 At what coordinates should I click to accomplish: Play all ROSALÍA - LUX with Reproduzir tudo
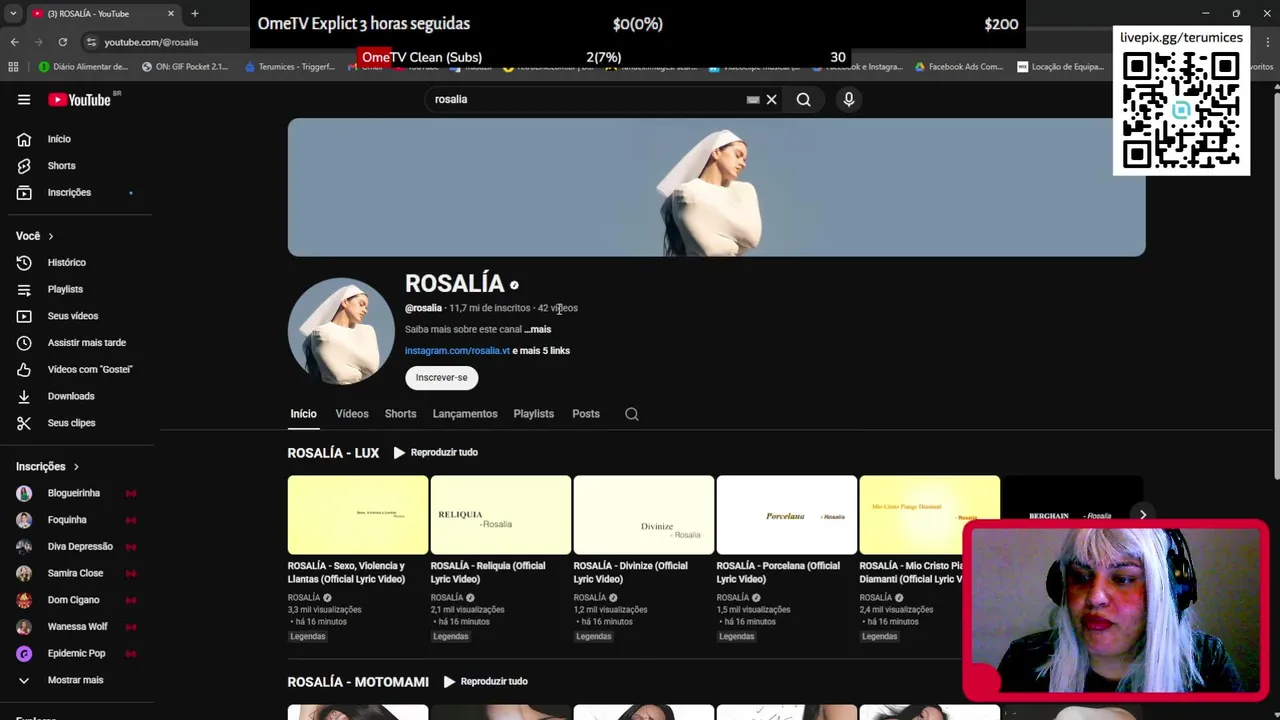436,452
